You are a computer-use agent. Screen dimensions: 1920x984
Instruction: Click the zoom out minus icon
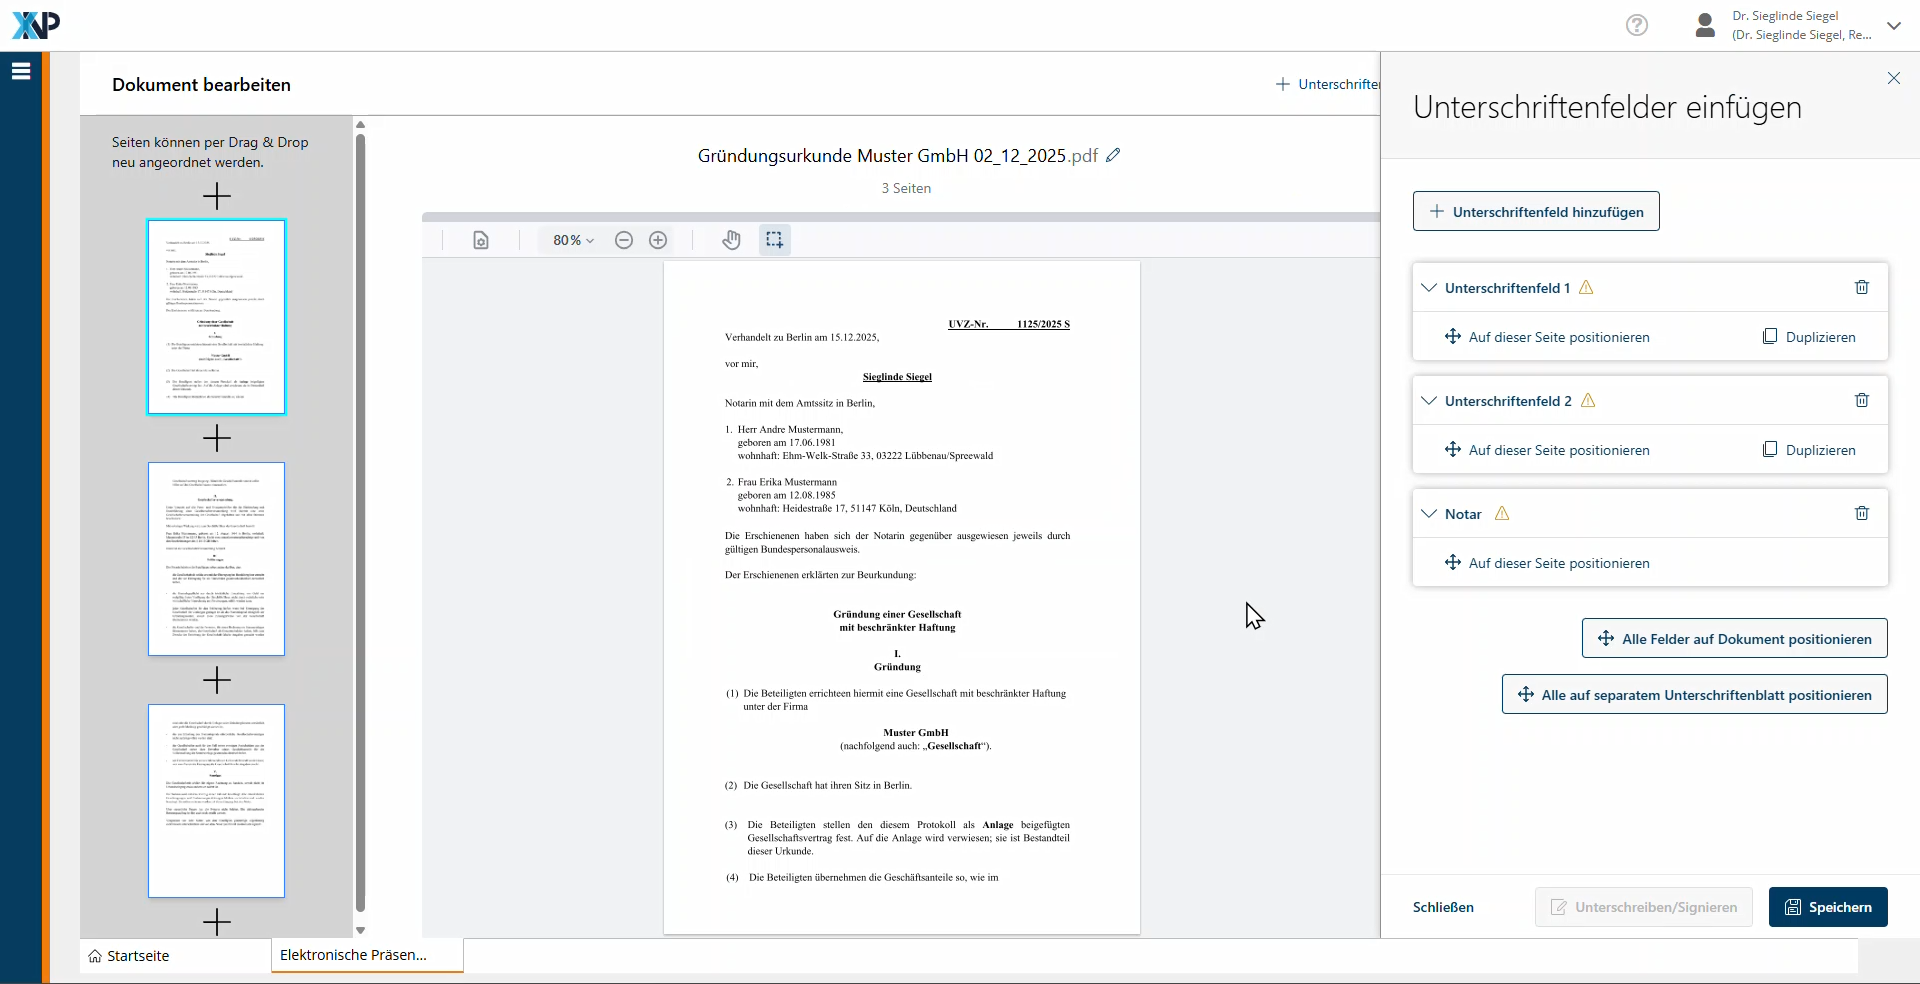coord(624,240)
